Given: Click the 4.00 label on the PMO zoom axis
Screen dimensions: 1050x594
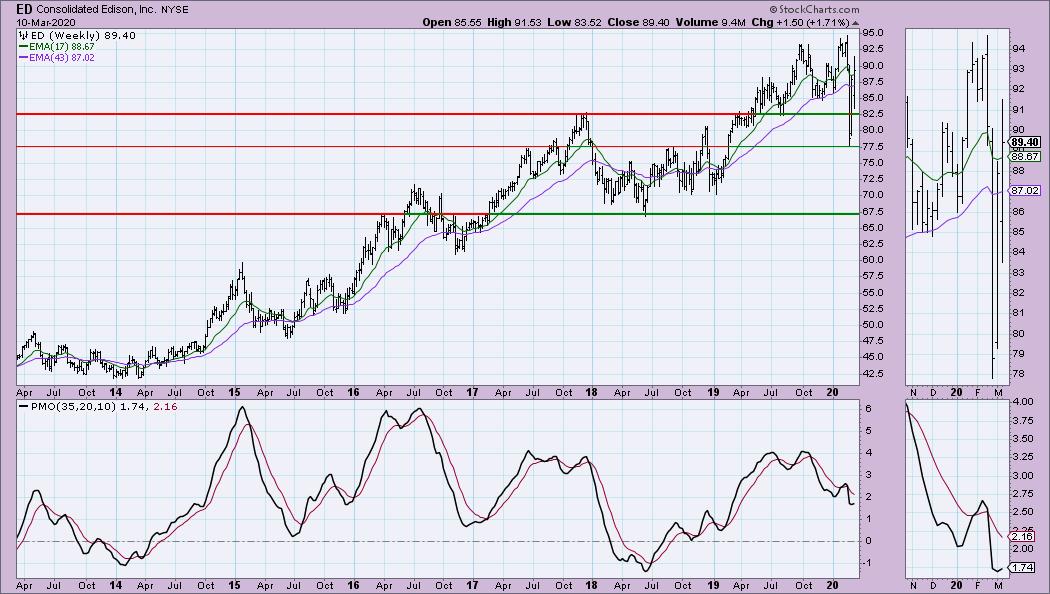Looking at the screenshot, I should pyautogui.click(x=1023, y=402).
